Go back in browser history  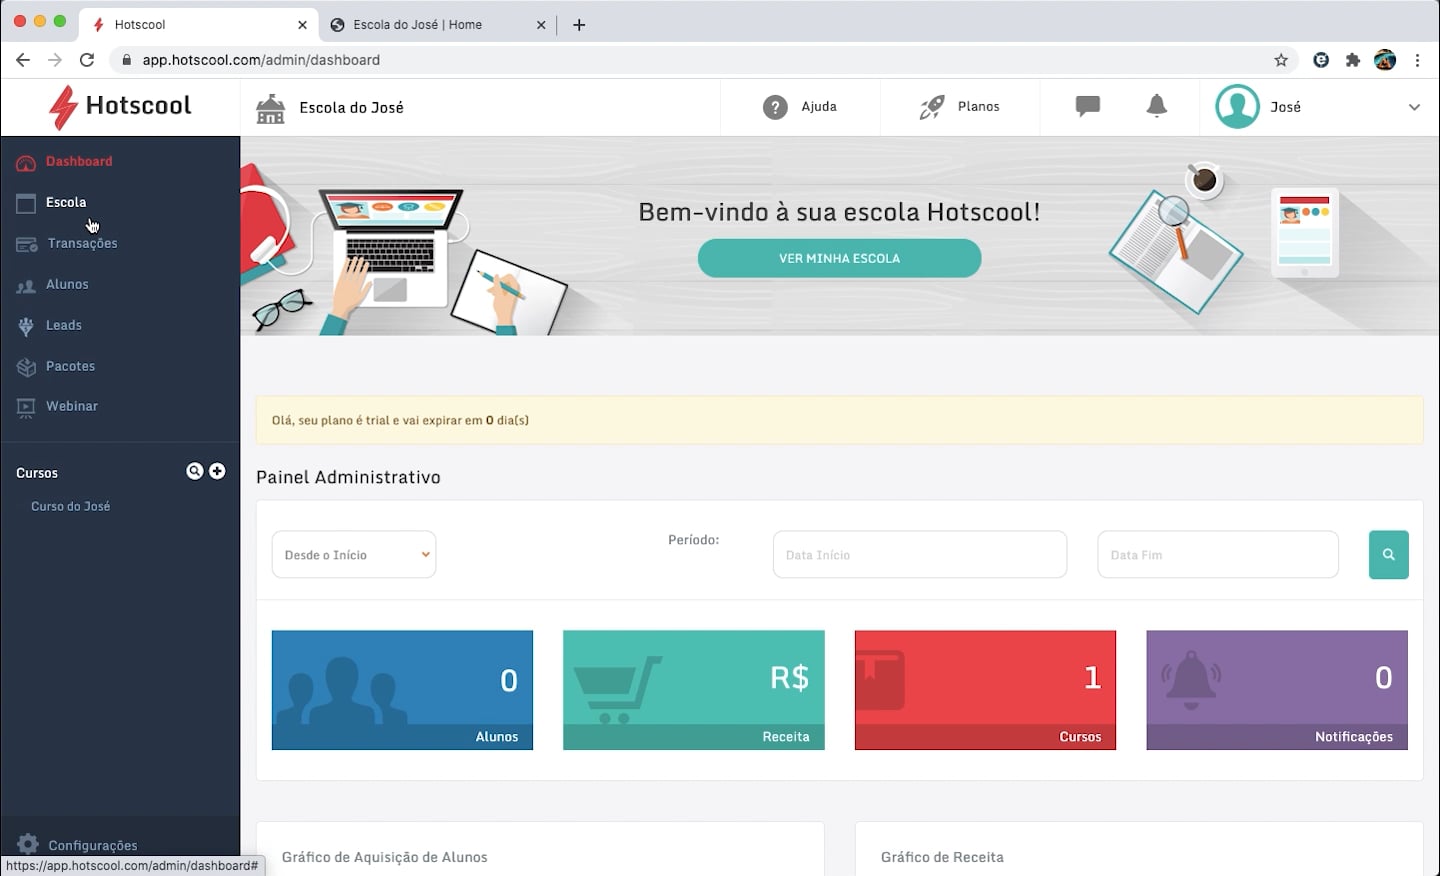(x=23, y=60)
